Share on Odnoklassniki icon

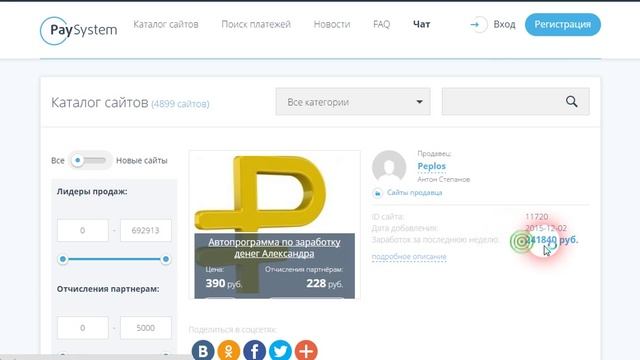pos(229,350)
